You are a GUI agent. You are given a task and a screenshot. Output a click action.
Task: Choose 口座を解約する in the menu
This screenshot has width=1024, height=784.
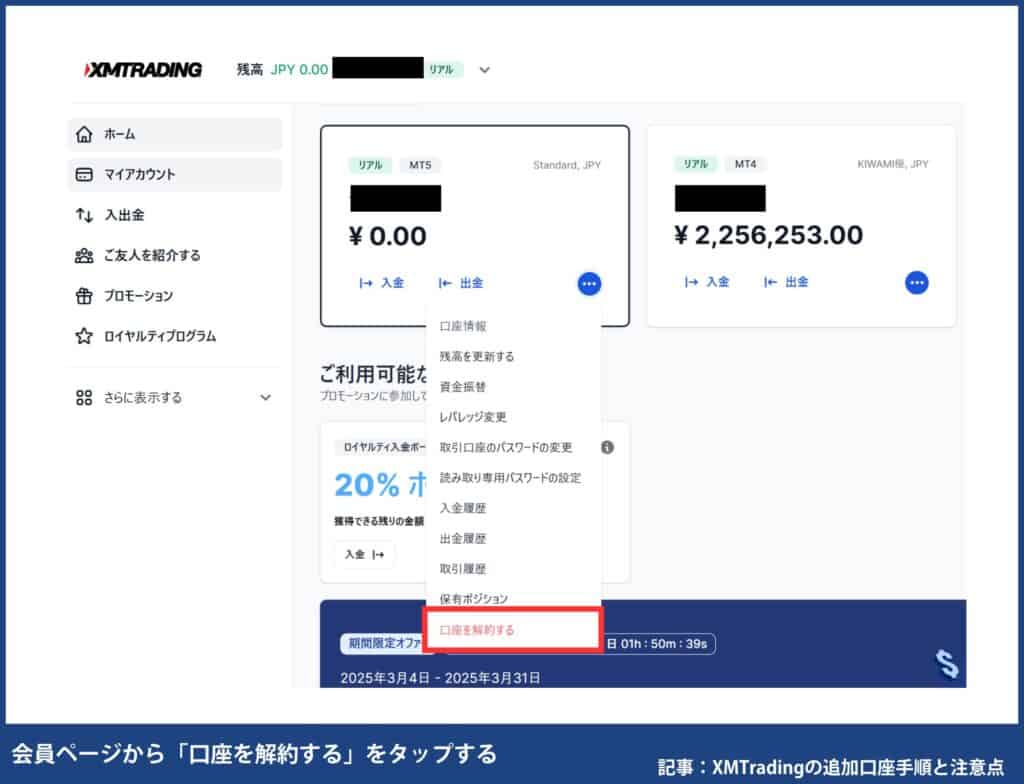[513, 630]
